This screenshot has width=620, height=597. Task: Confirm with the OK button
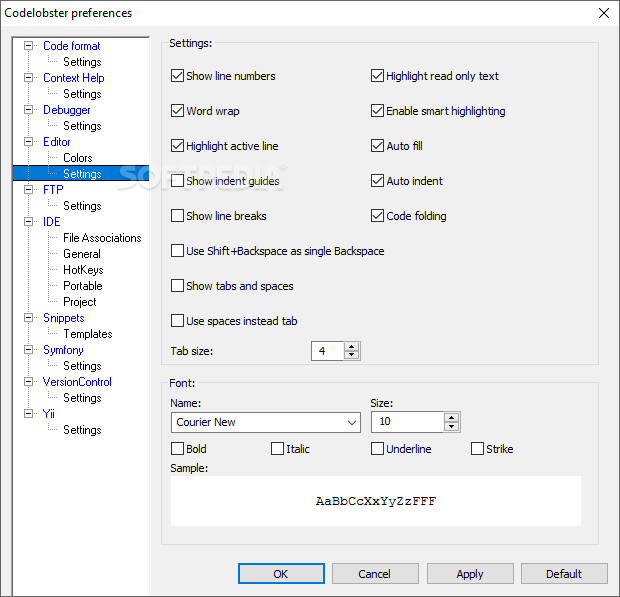tap(281, 574)
